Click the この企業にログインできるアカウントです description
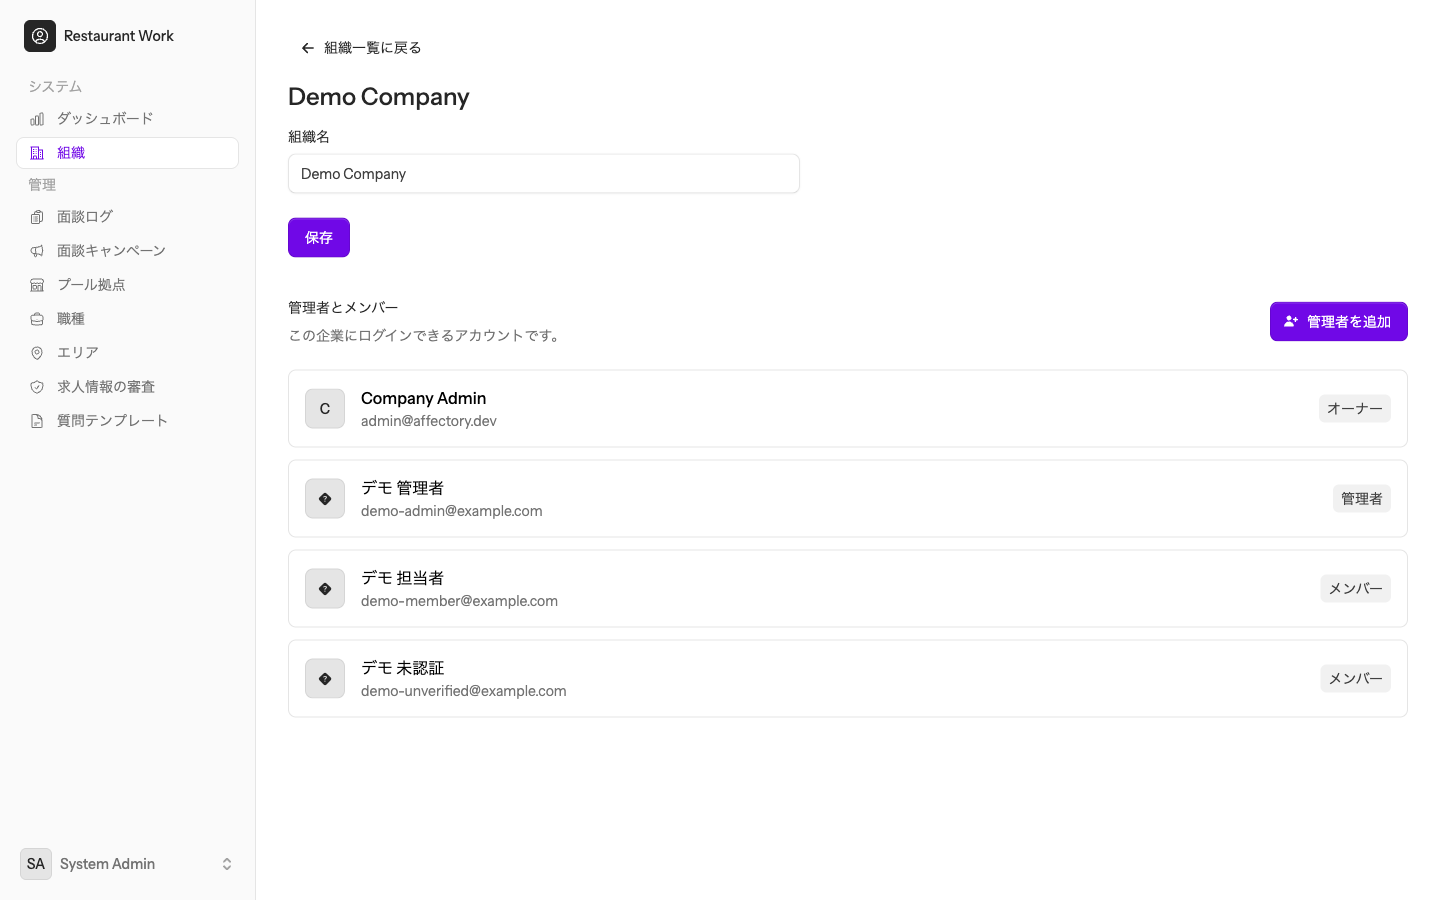Screen dimensions: 1440x900 (x=426, y=336)
